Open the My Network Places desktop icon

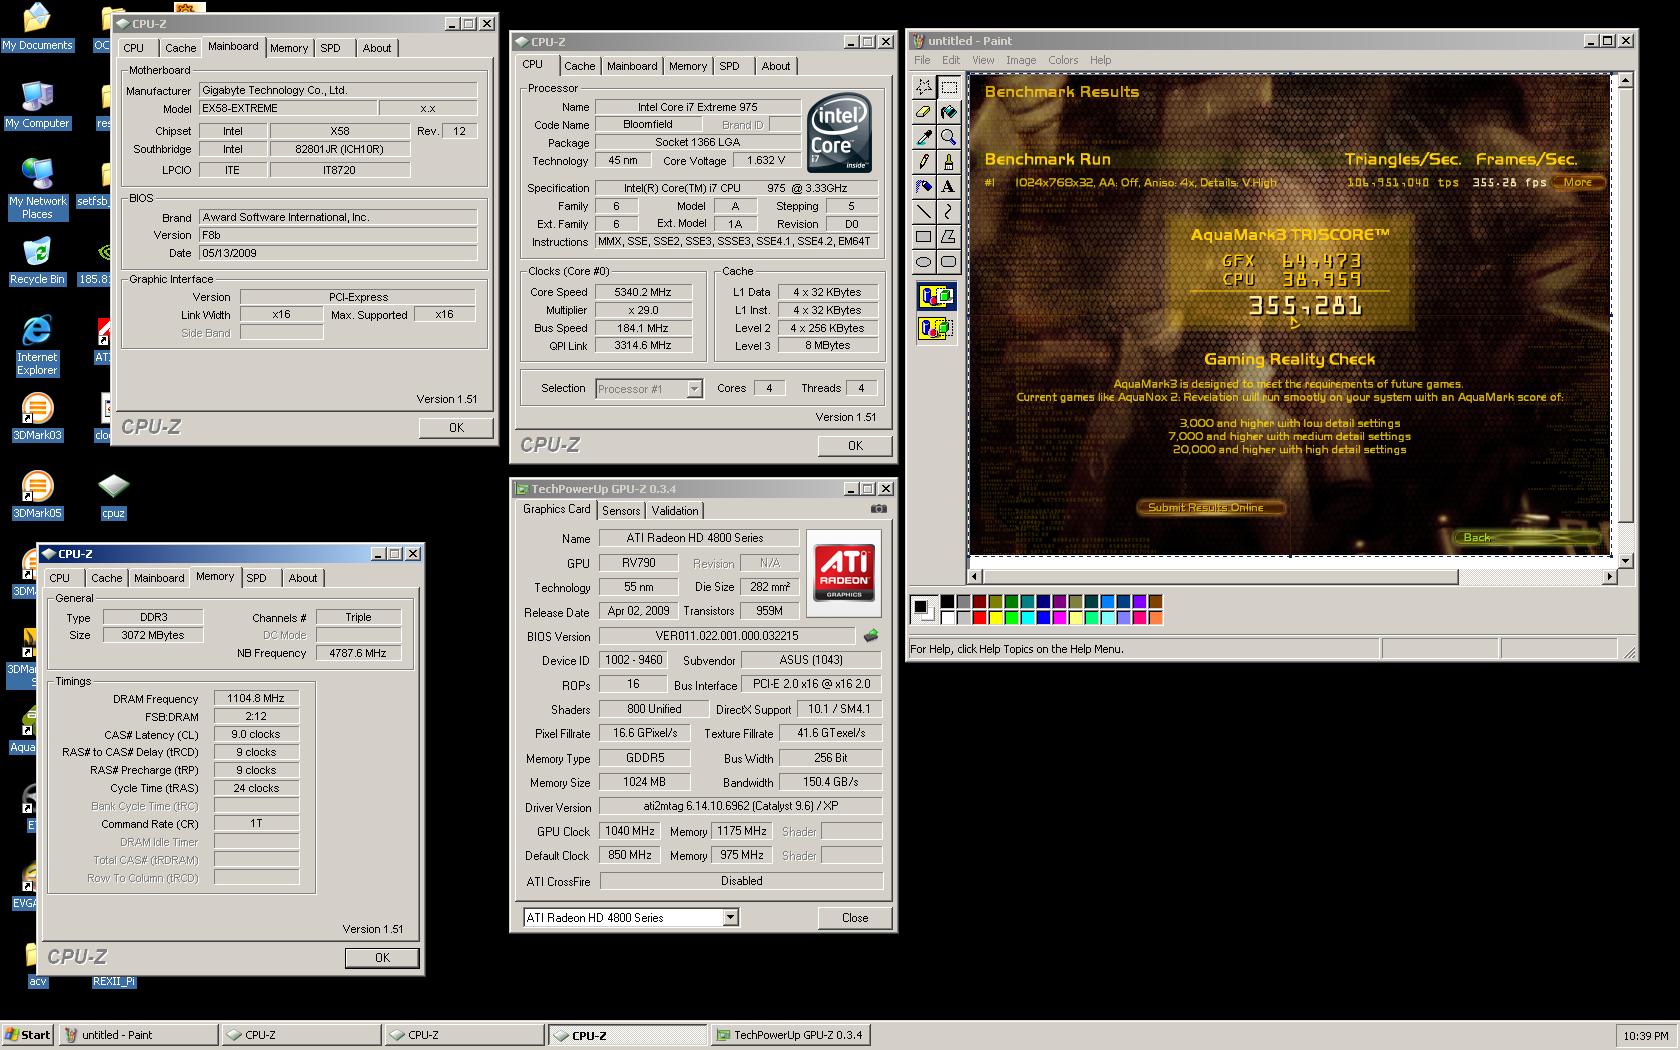[x=37, y=189]
